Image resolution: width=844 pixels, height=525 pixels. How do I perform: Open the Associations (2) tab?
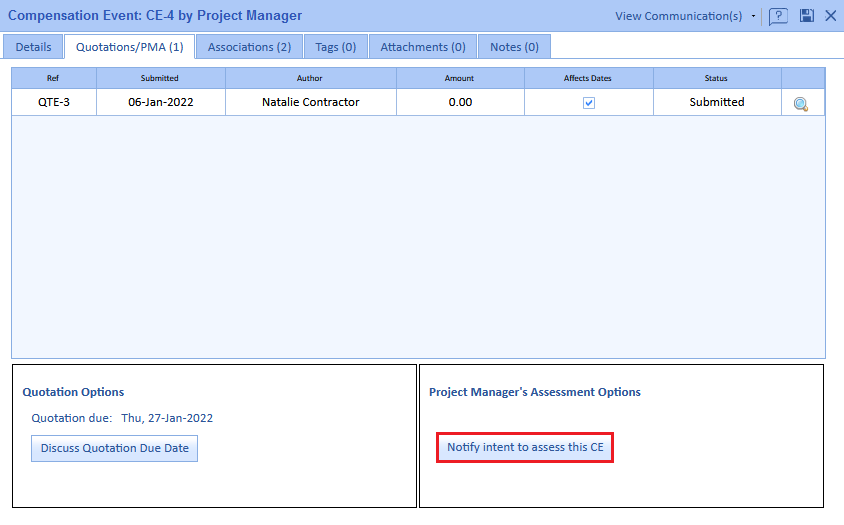pos(249,47)
